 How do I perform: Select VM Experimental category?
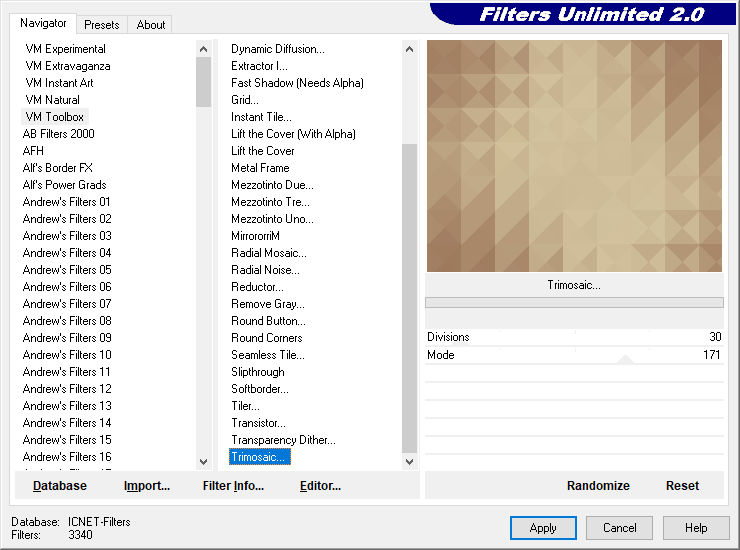click(x=66, y=49)
